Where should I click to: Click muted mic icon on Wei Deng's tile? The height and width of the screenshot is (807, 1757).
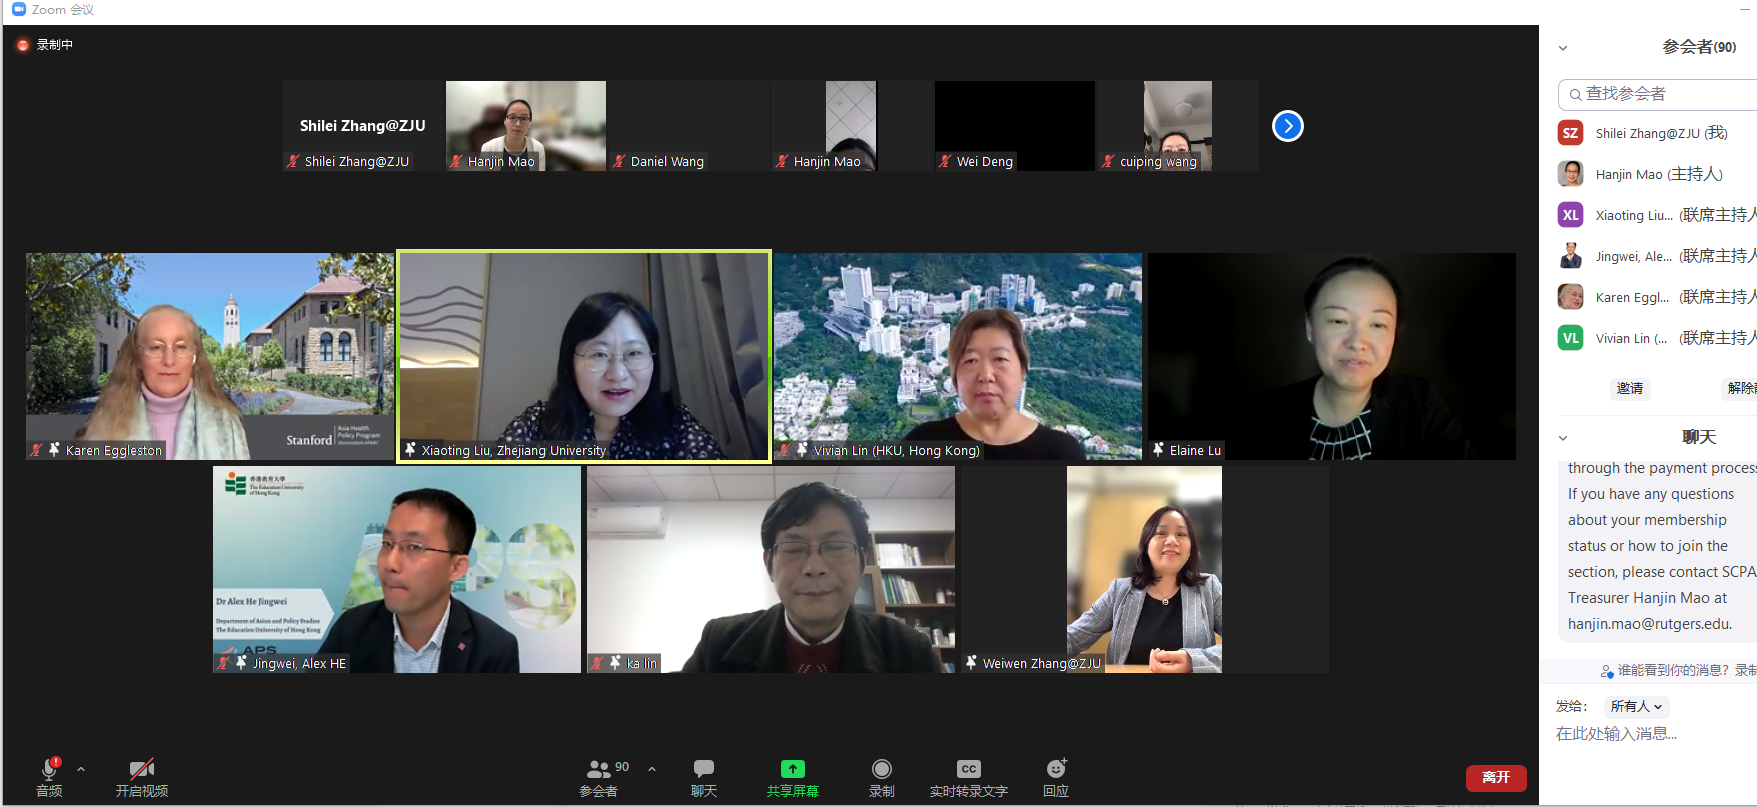coord(945,161)
